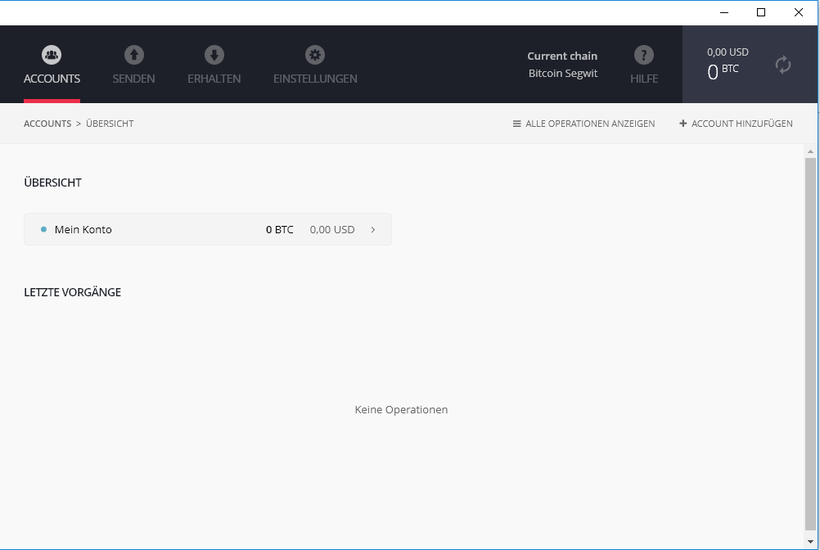The image size is (820, 550).
Task: Click the 0 BTC header balance
Action: coord(723,72)
